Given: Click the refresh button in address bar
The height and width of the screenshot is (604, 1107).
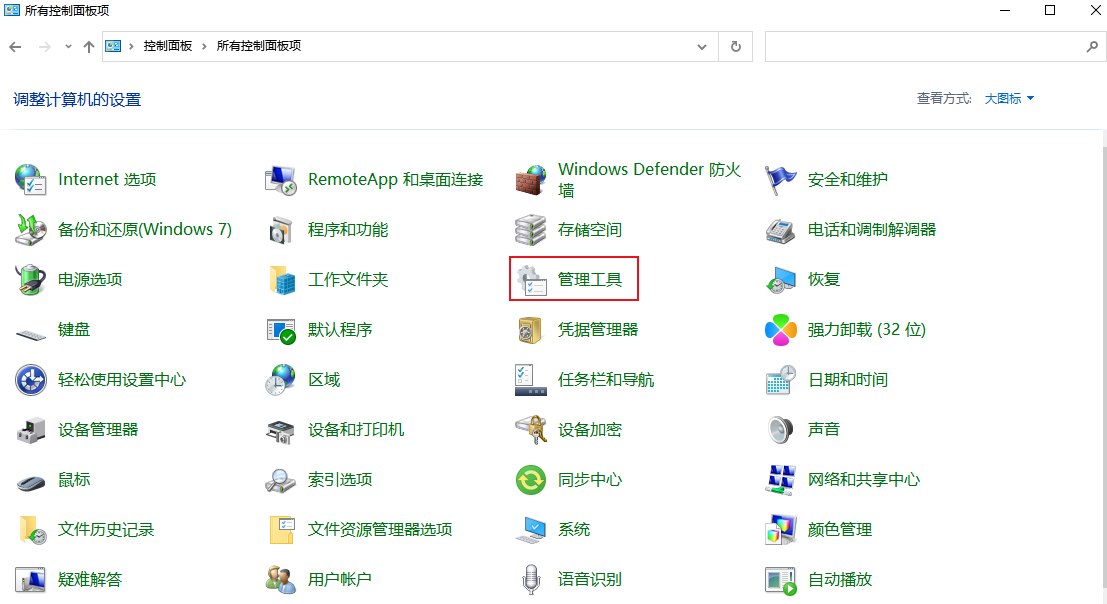Looking at the screenshot, I should tap(735, 45).
